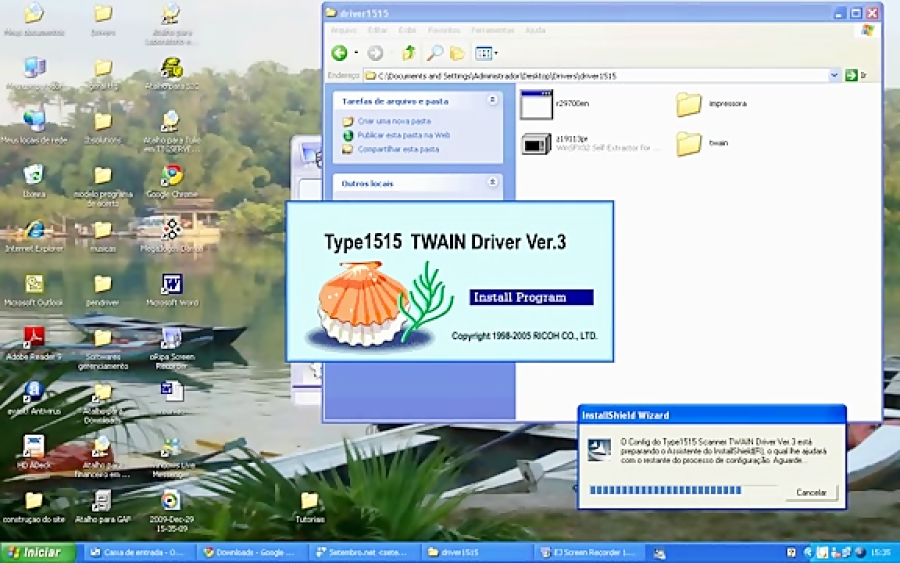Image resolution: width=900 pixels, height=563 pixels.
Task: Launch Google Chrome from the desktop
Action: click(x=171, y=177)
